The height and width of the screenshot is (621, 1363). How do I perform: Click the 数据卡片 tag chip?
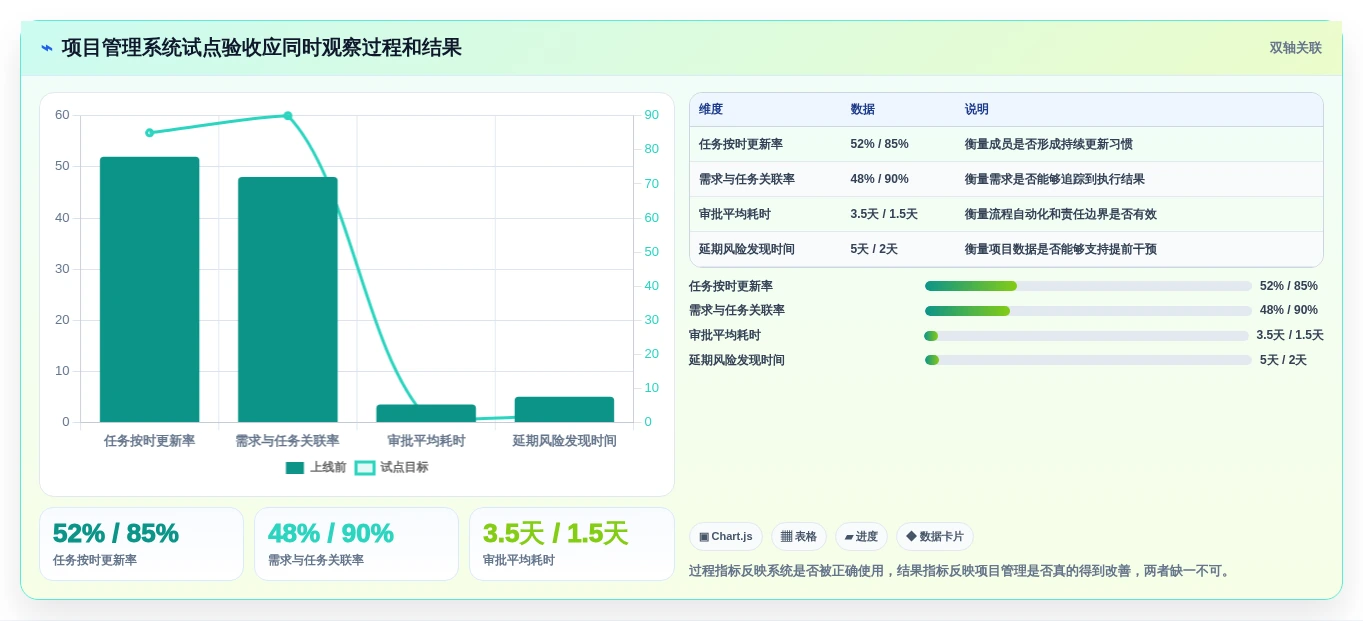click(935, 537)
